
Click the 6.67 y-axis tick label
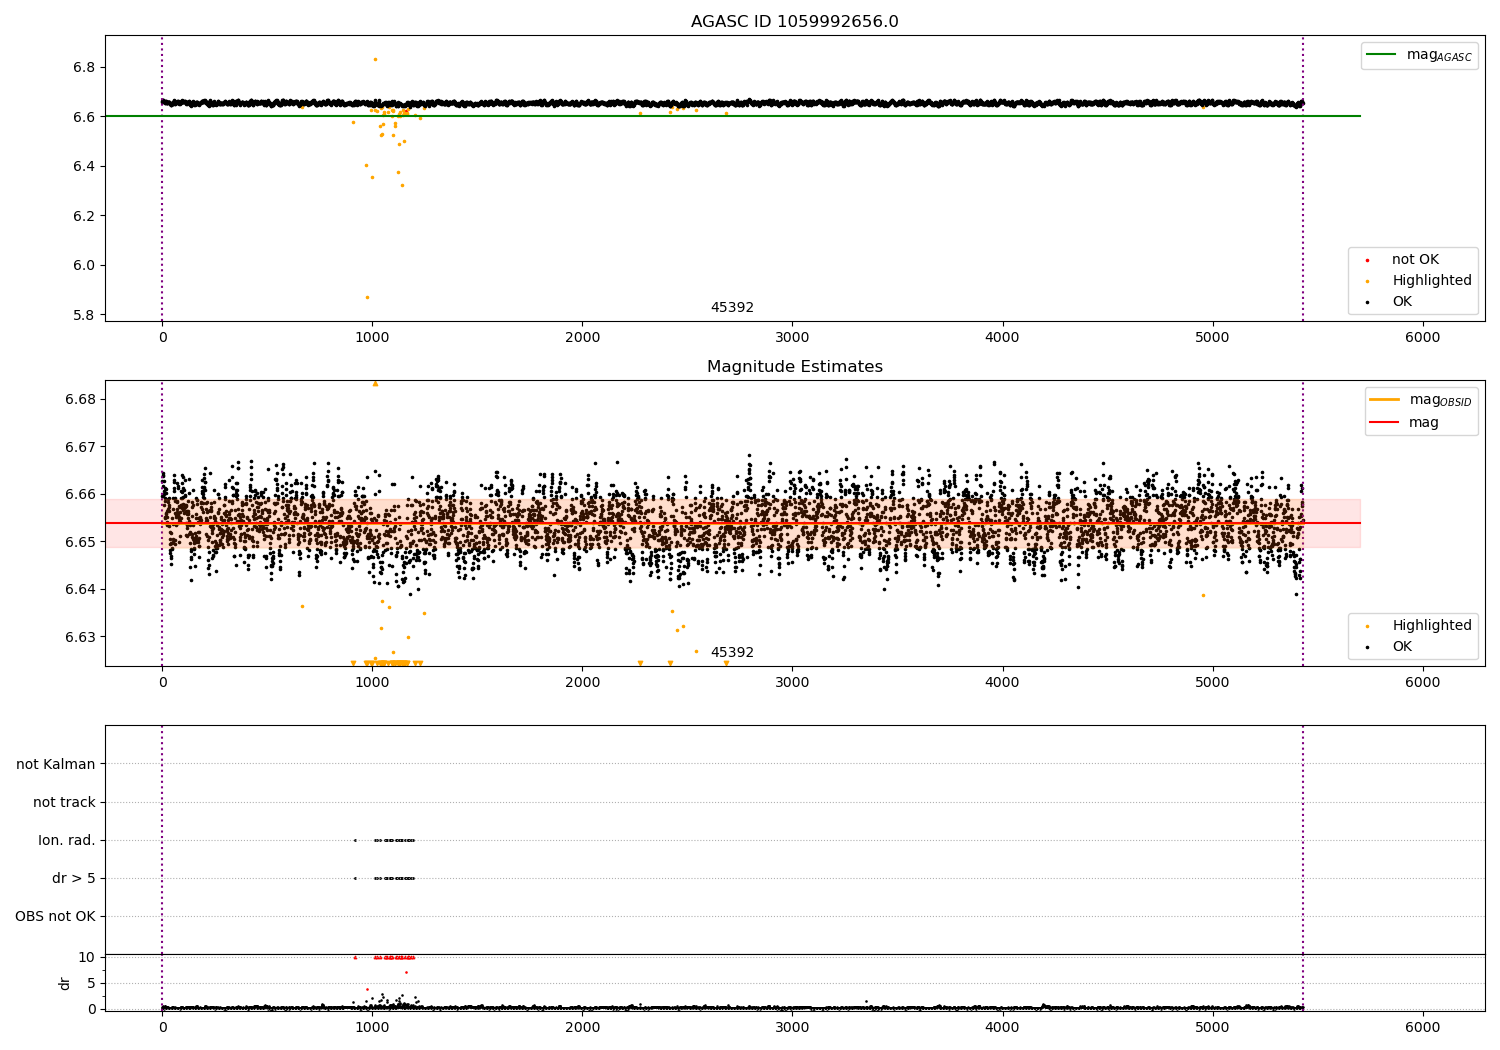pos(80,447)
